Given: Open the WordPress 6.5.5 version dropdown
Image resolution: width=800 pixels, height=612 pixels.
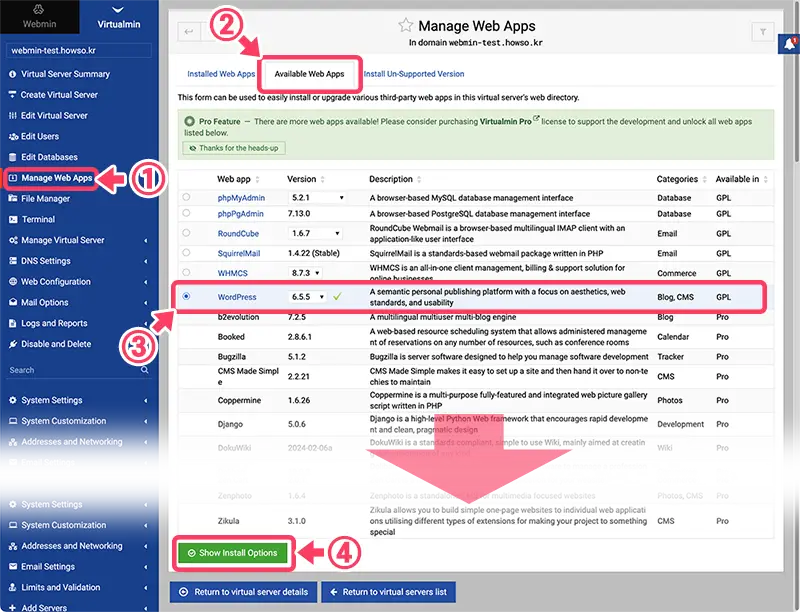Looking at the screenshot, I should pos(307,297).
